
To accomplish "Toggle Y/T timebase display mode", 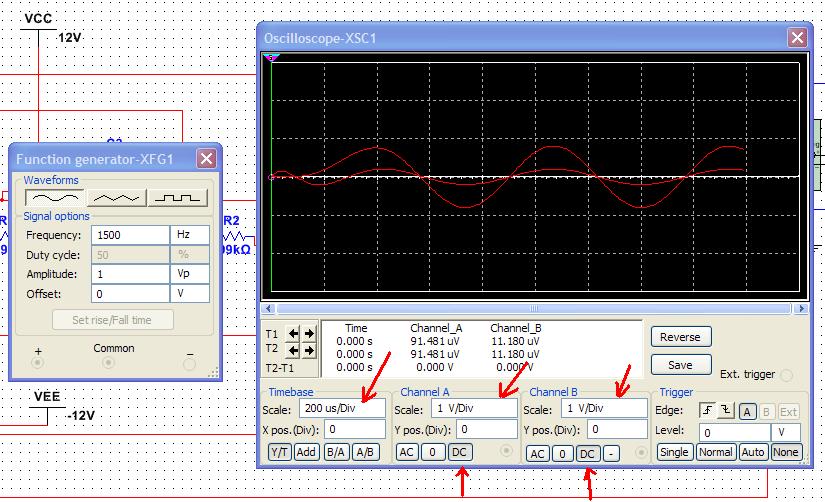I will click(x=279, y=452).
